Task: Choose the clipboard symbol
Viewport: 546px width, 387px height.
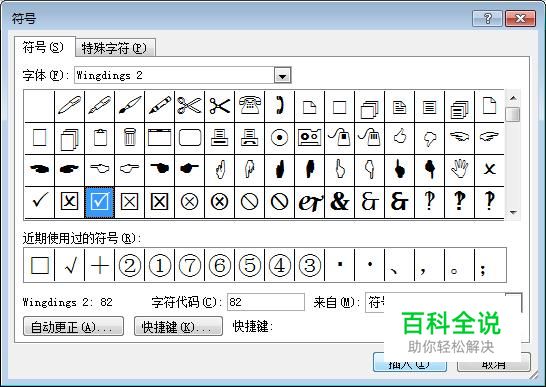Action: [x=100, y=138]
